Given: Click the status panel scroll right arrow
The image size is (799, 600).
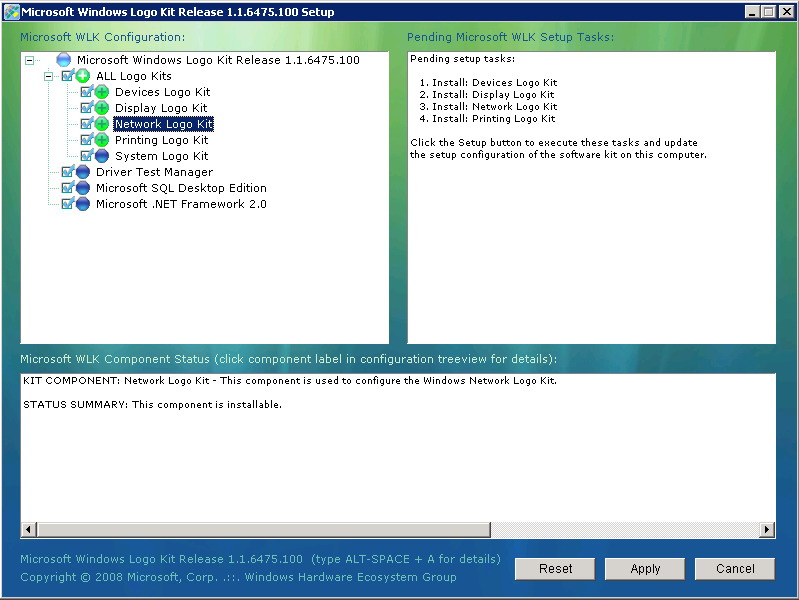Looking at the screenshot, I should click(x=767, y=530).
